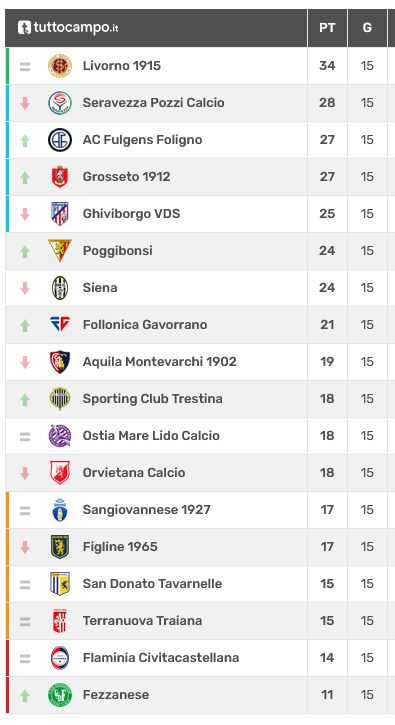Open the Aquila Montevarchi 1902 team link

coord(160,362)
